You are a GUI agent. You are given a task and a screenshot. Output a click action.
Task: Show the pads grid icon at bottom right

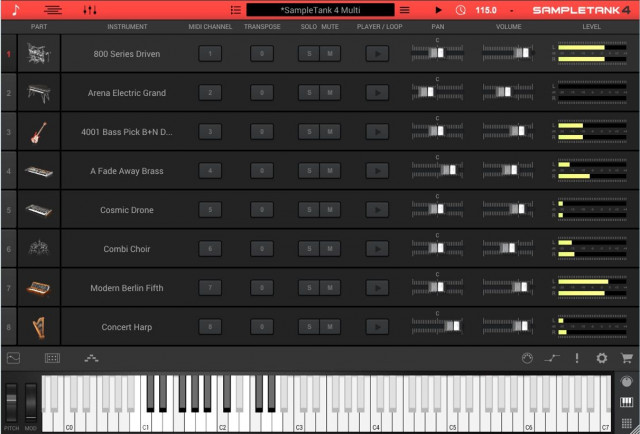click(626, 423)
